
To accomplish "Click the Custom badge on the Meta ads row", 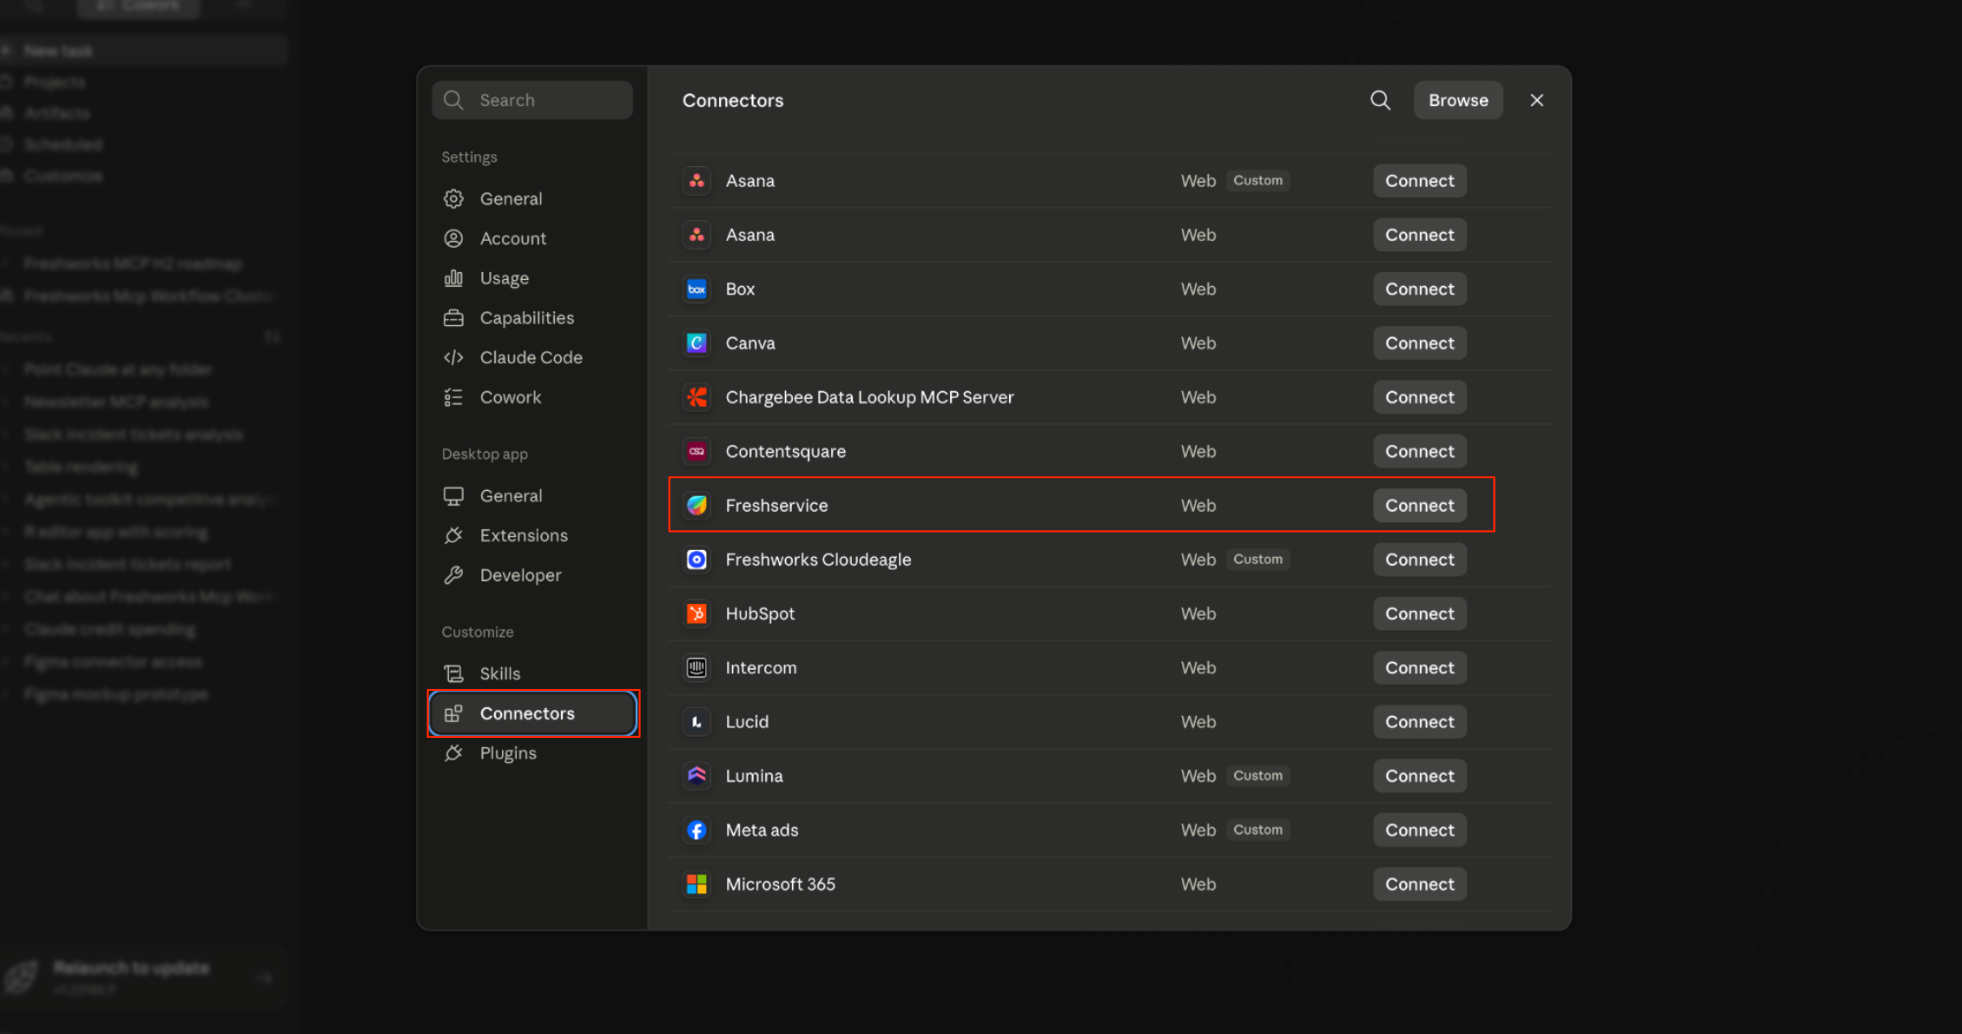I will coord(1258,830).
